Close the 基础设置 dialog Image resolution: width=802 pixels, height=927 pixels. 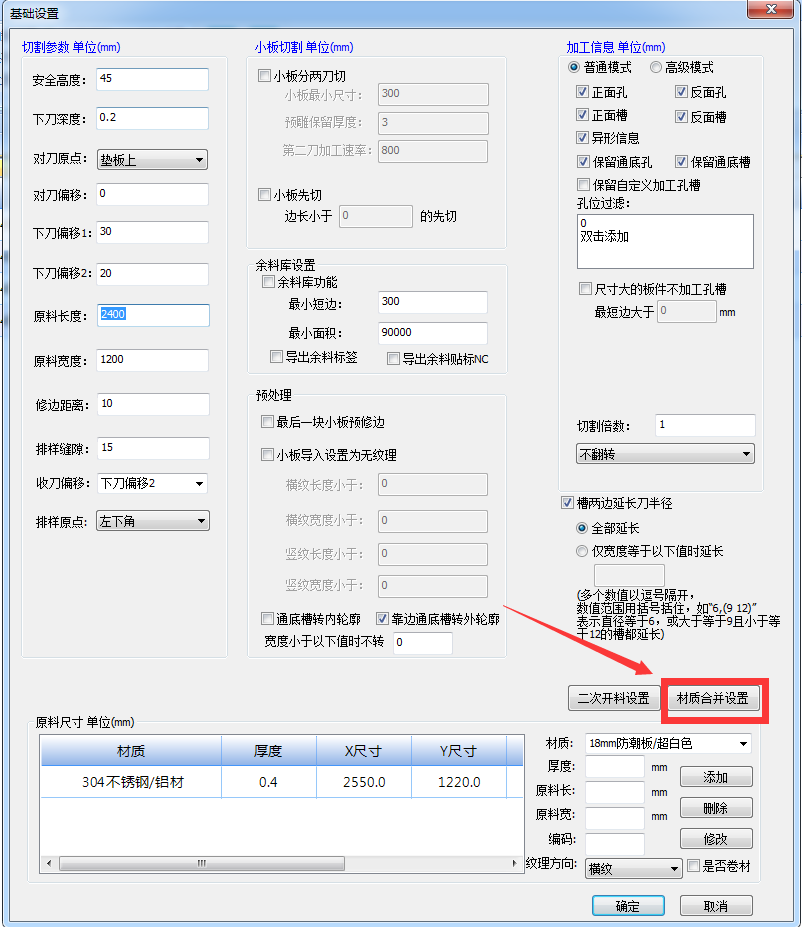770,9
